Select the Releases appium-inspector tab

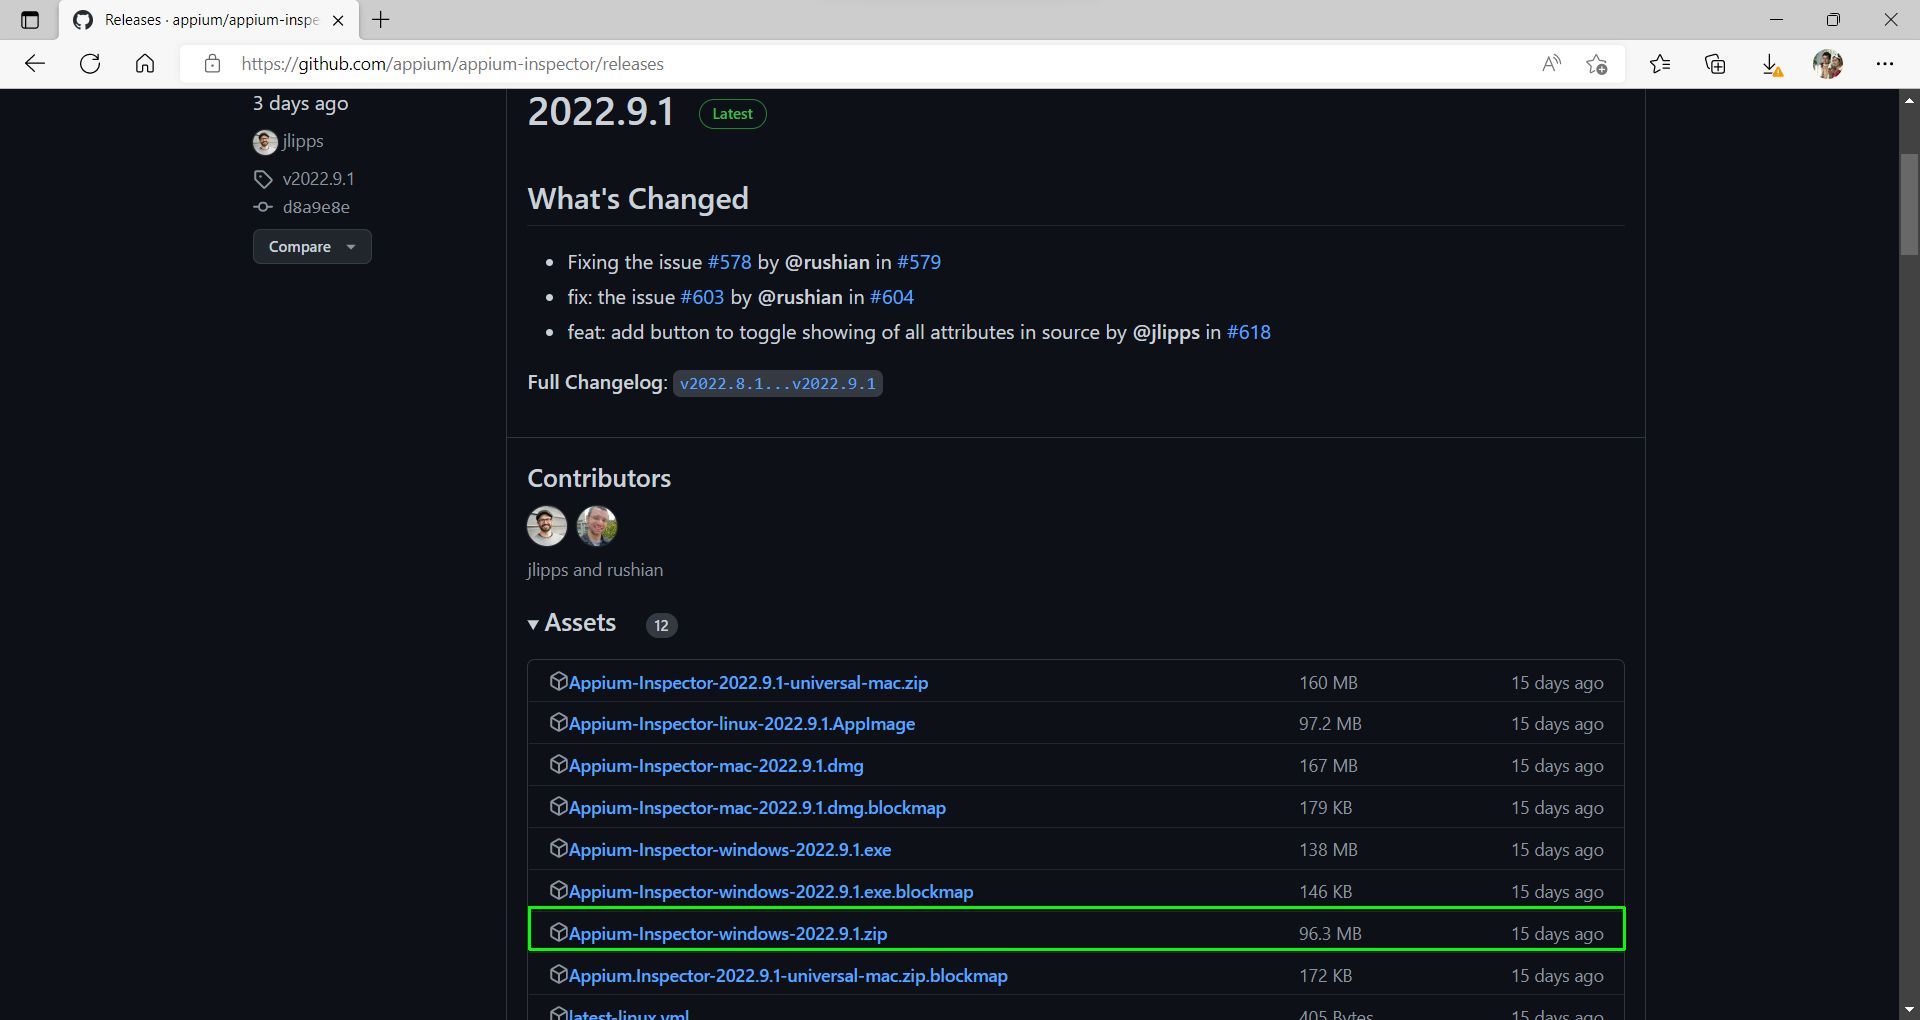click(x=208, y=20)
